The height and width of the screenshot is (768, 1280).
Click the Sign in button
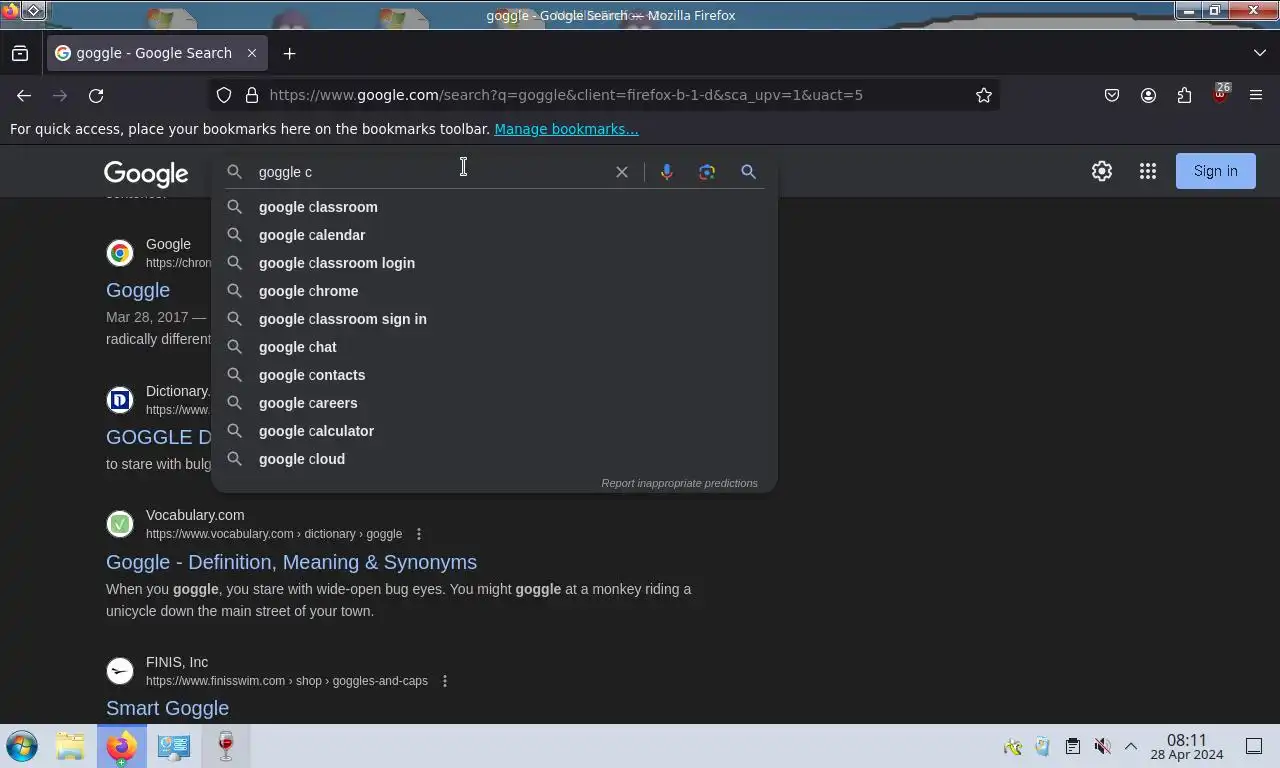point(1216,171)
